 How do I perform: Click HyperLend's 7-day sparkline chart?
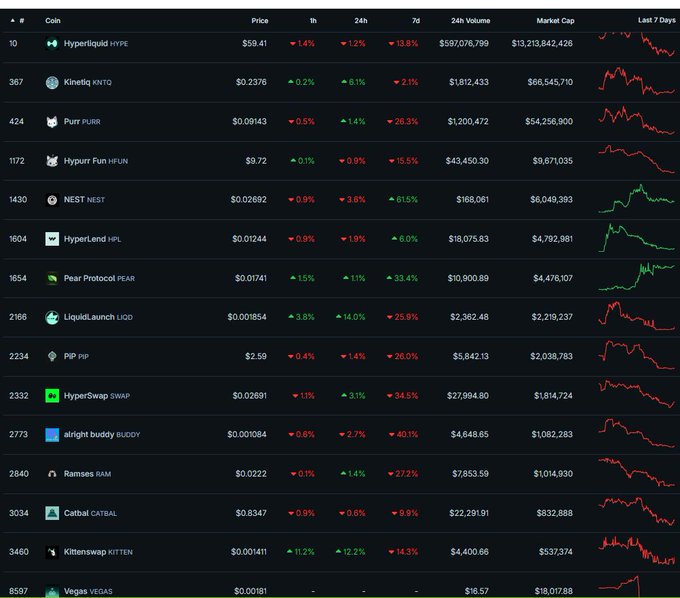(636, 238)
